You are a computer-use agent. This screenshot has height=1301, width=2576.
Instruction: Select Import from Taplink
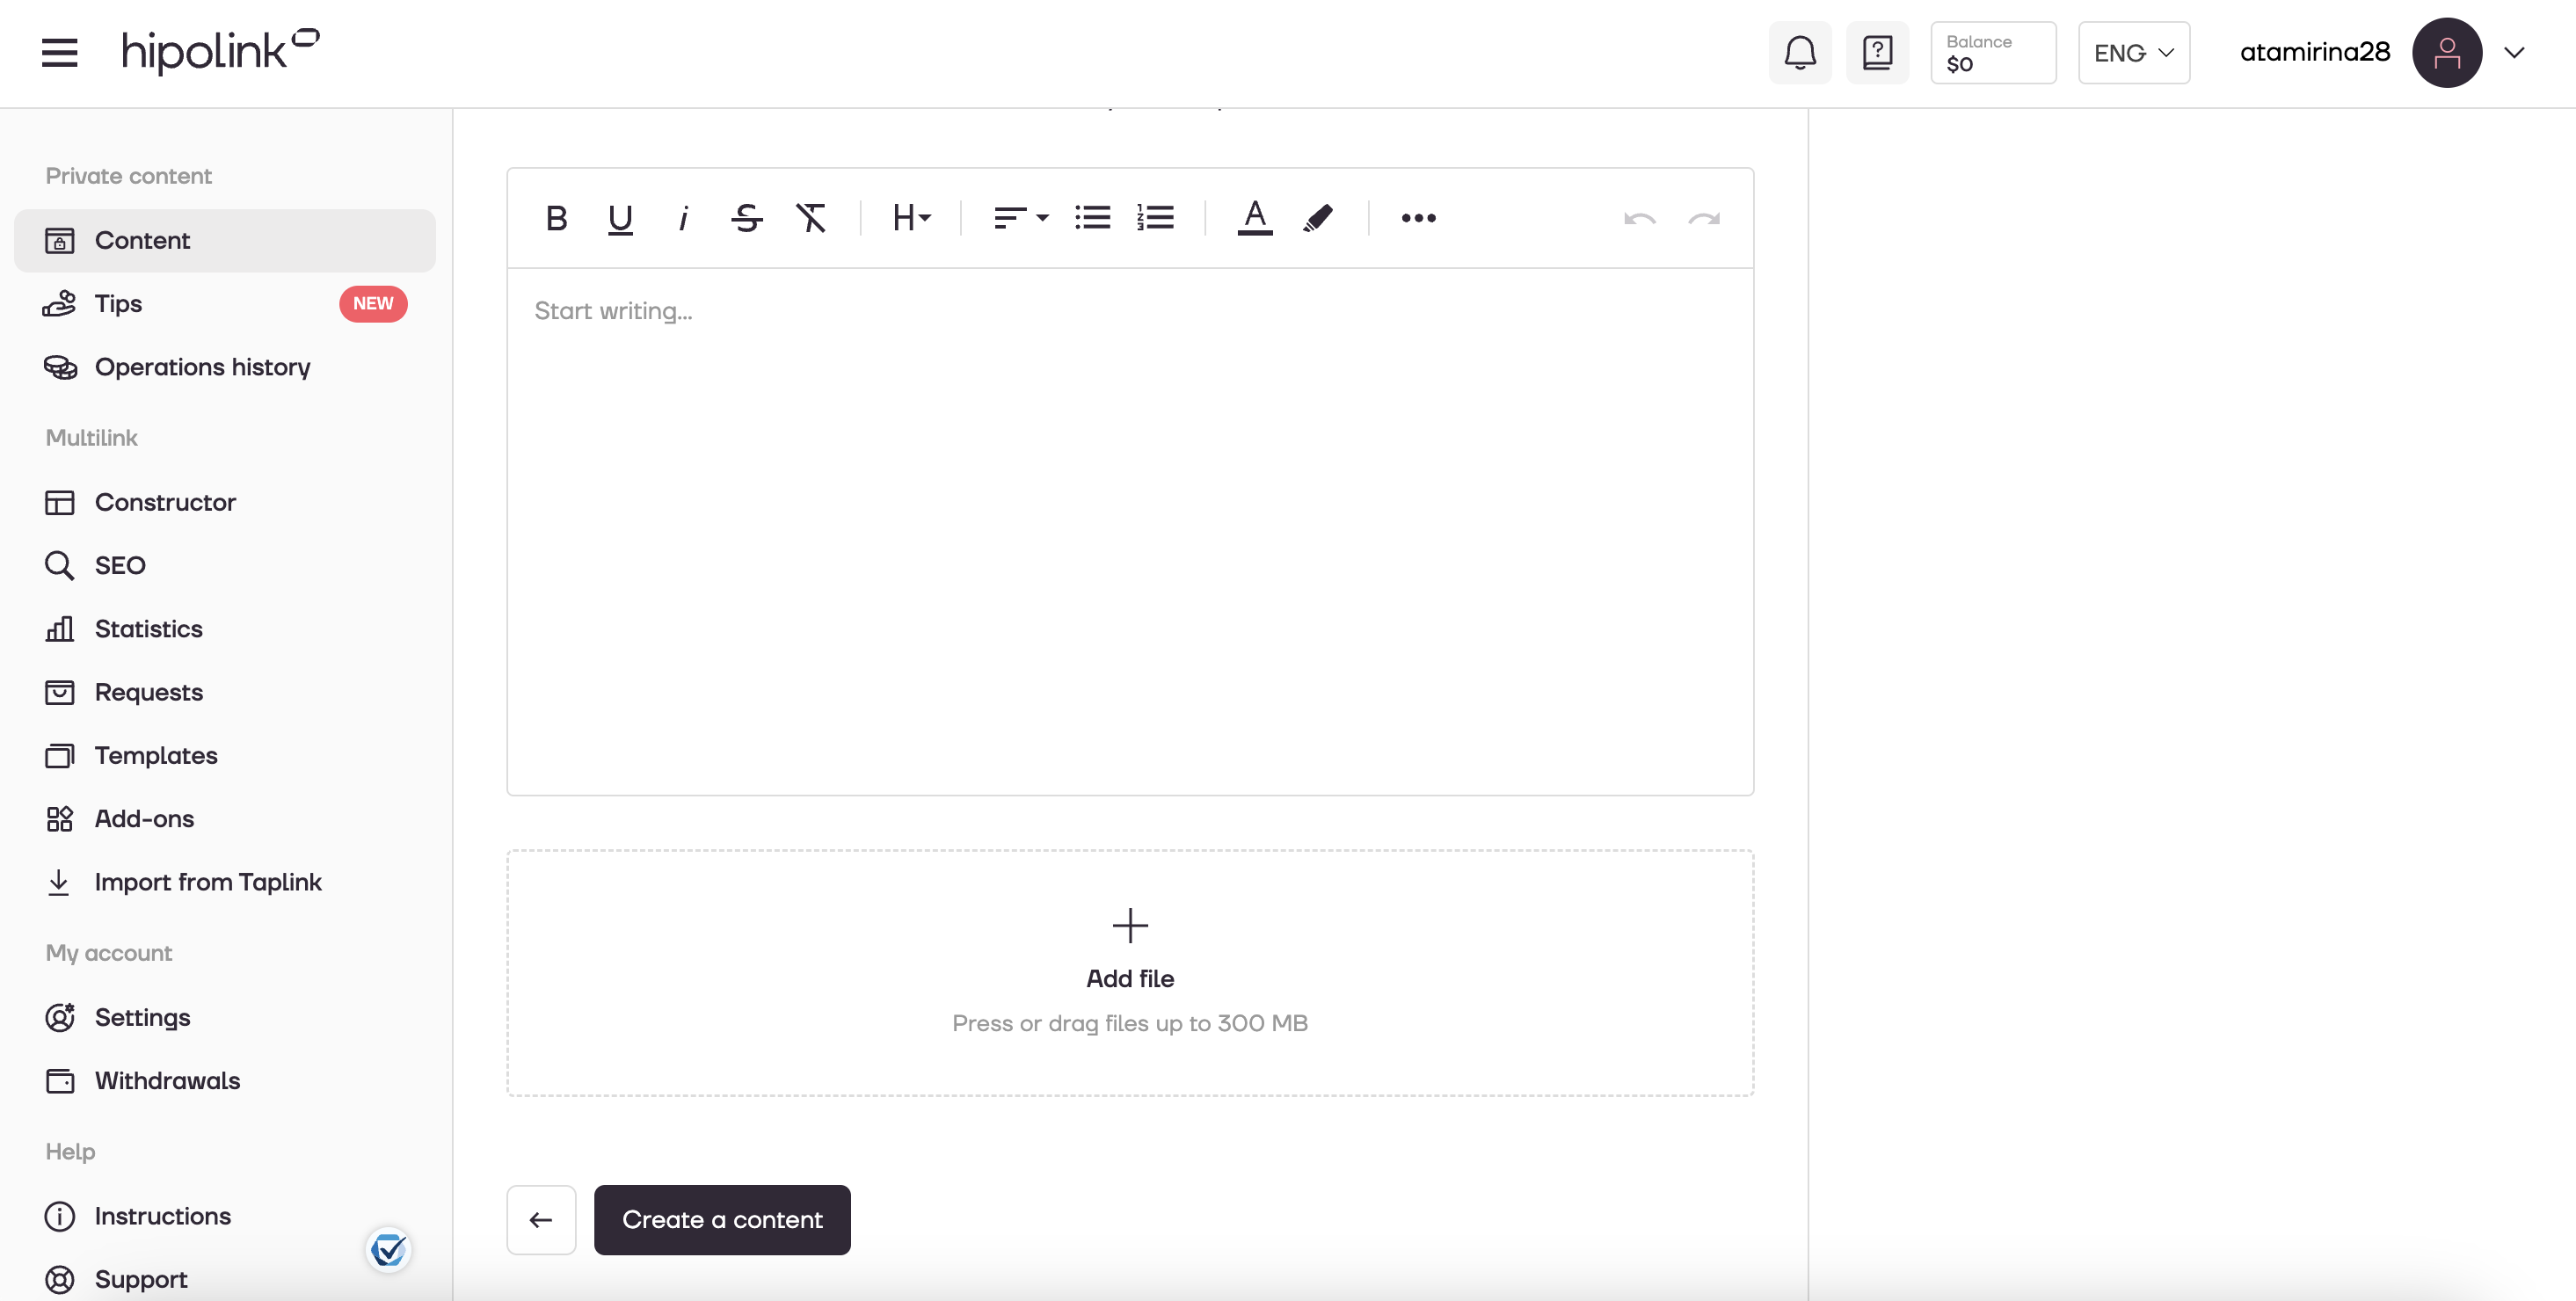pos(225,882)
